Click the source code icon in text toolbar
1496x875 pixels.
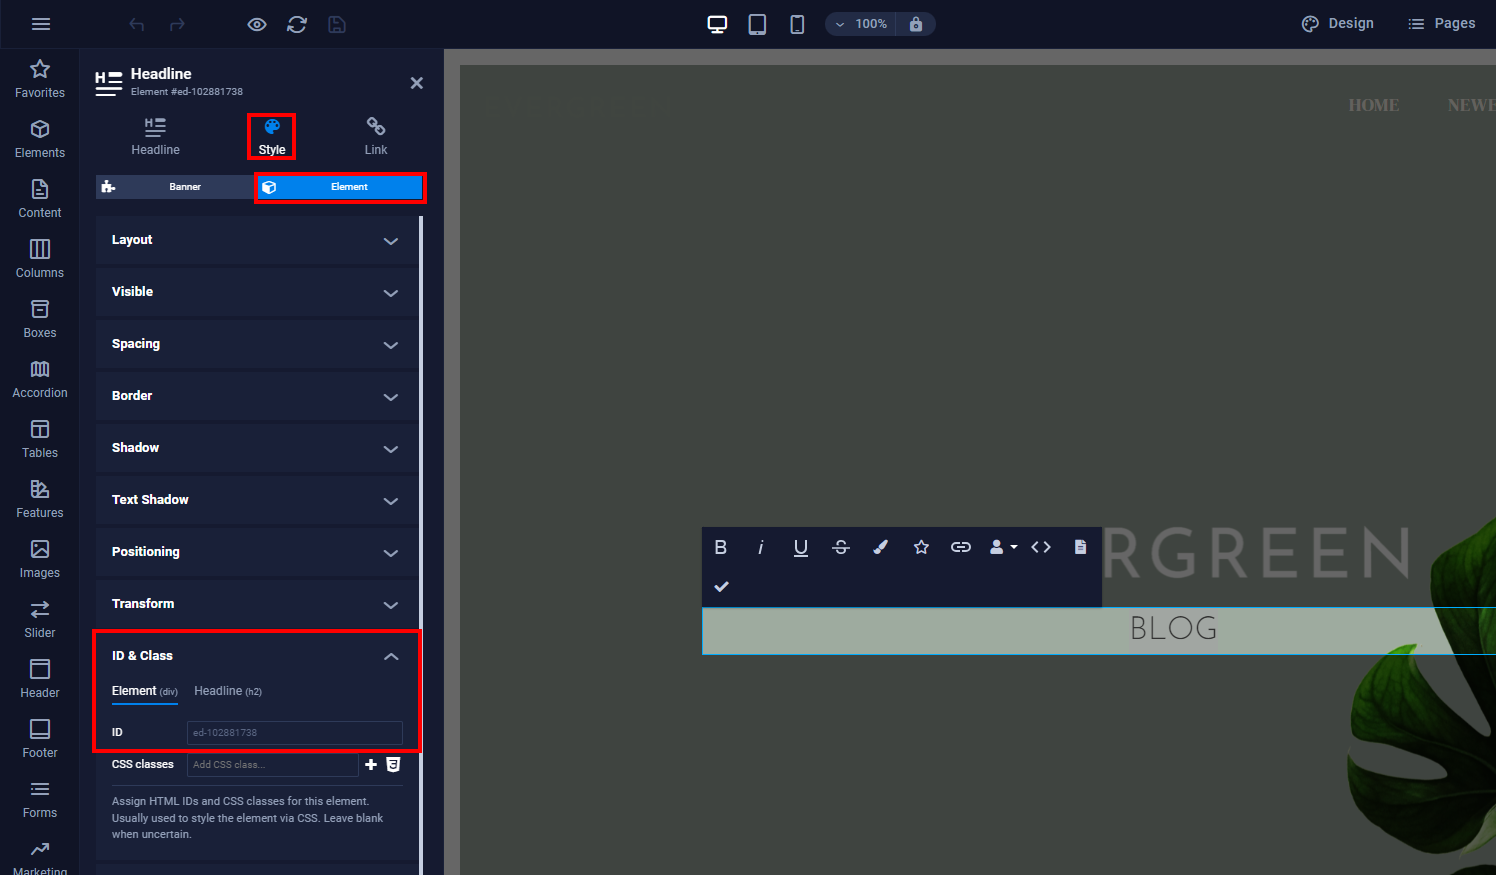click(1041, 547)
